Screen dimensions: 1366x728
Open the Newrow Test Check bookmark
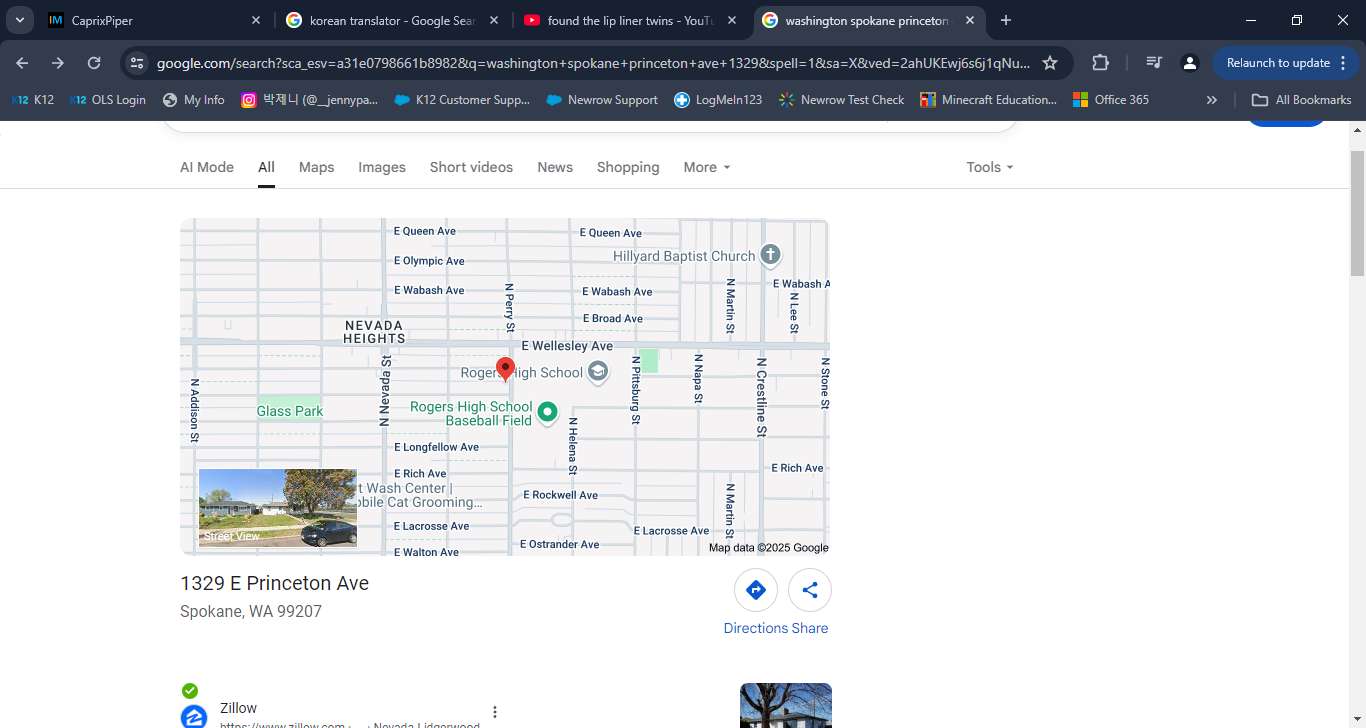841,100
